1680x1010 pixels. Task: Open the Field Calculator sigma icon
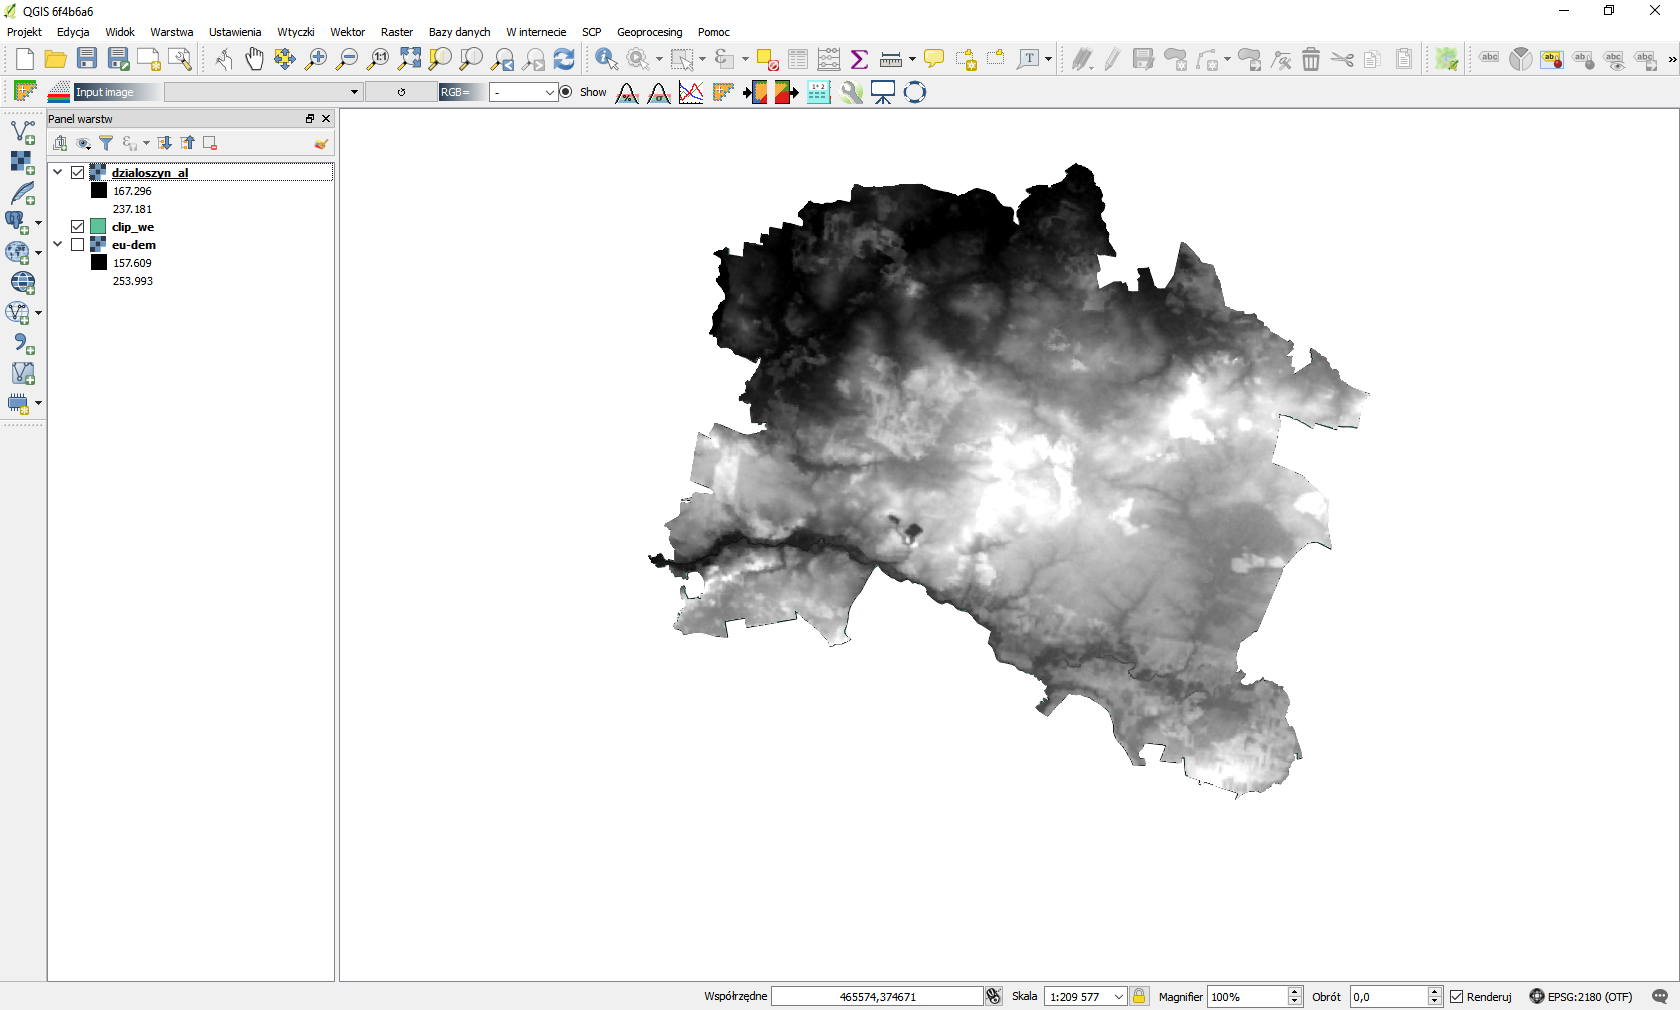859,59
